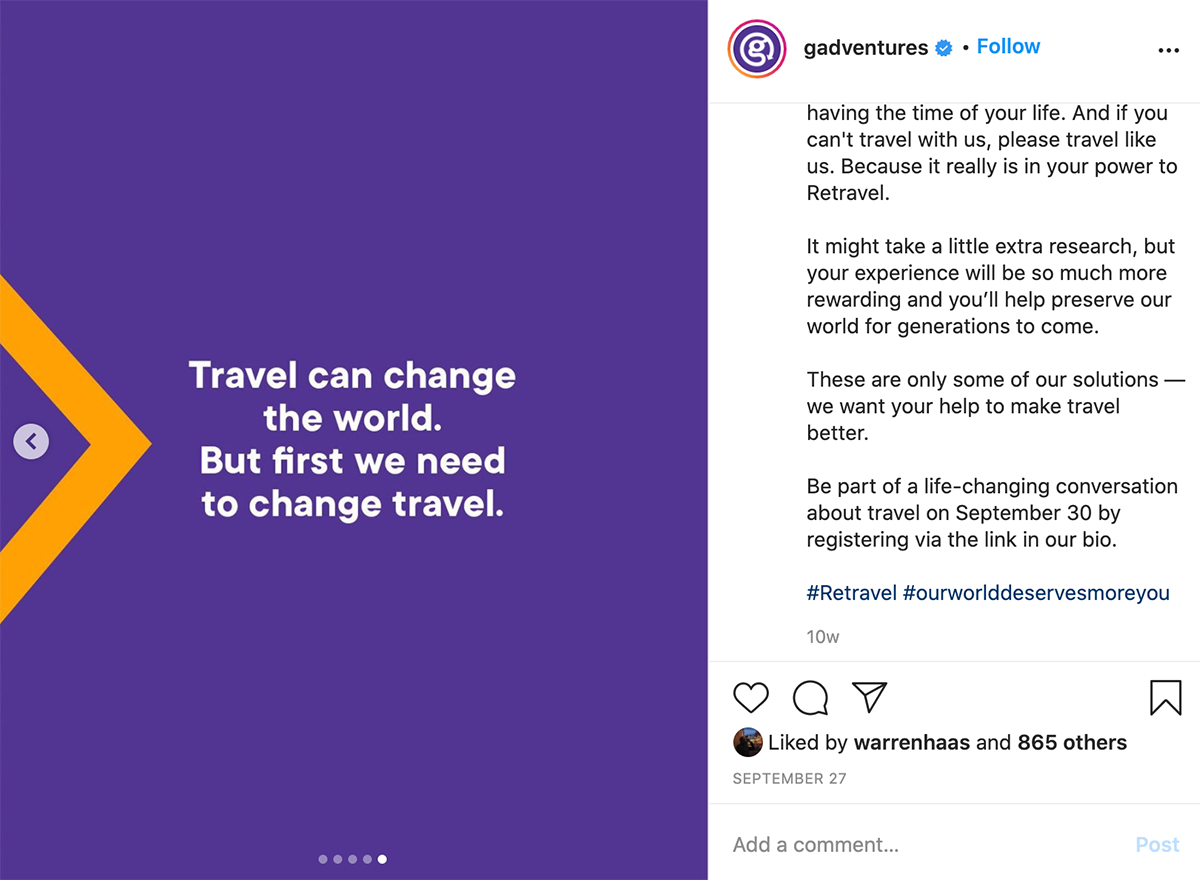Image resolution: width=1200 pixels, height=880 pixels.
Task: View the 865 others who liked
Action: click(x=1072, y=743)
